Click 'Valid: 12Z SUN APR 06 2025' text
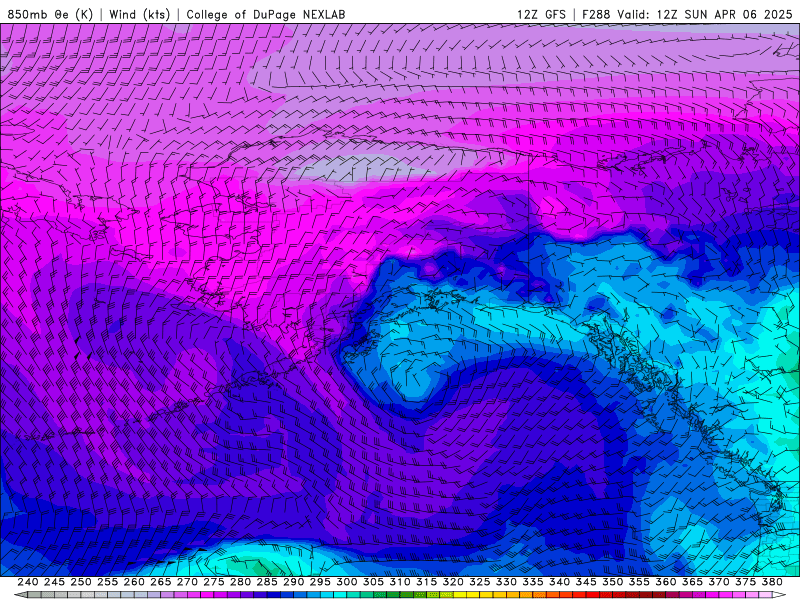800x600 pixels. (x=705, y=14)
